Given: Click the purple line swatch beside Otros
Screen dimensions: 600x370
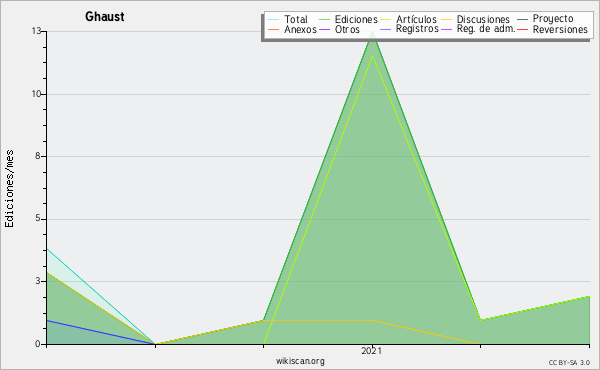Looking at the screenshot, I should pos(324,29).
